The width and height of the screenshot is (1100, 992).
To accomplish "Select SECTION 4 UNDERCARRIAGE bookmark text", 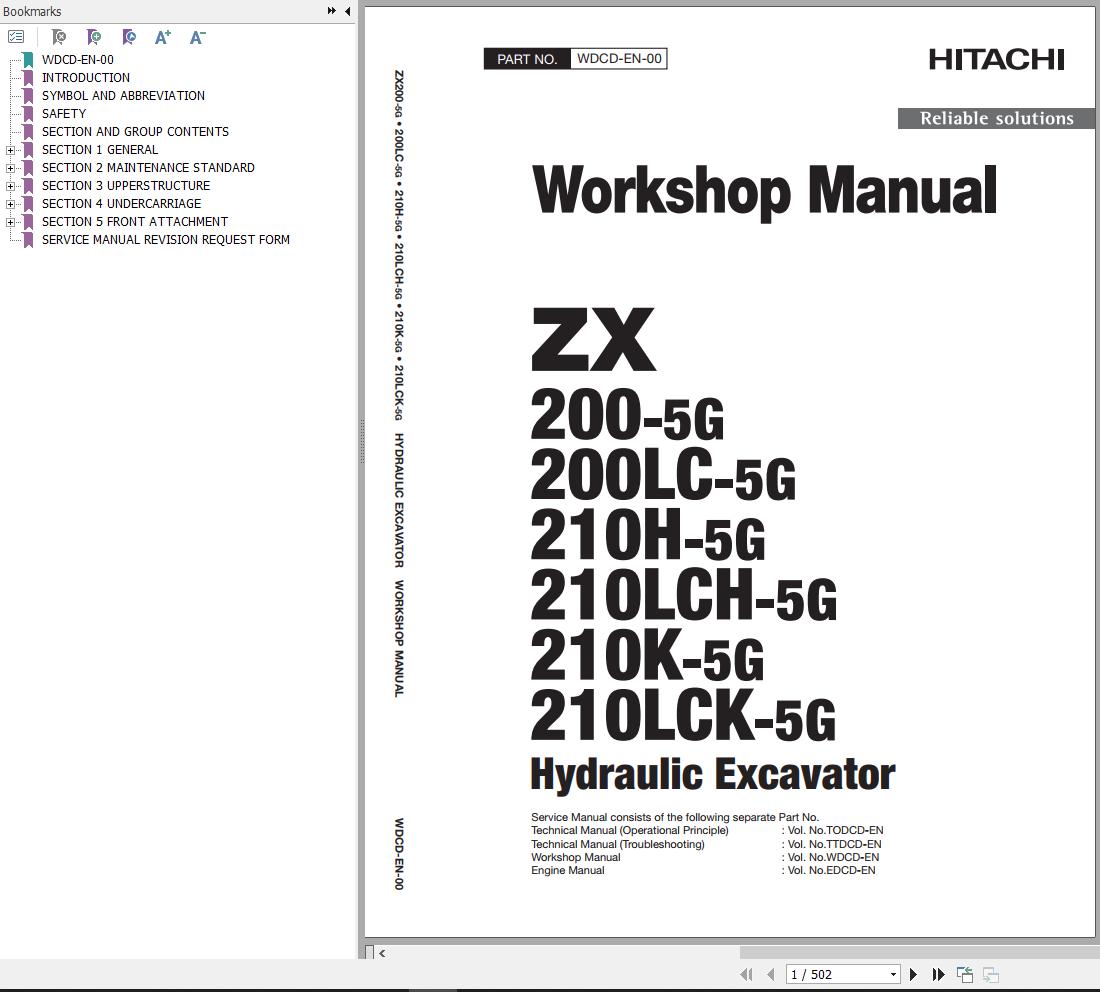I will pyautogui.click(x=121, y=203).
